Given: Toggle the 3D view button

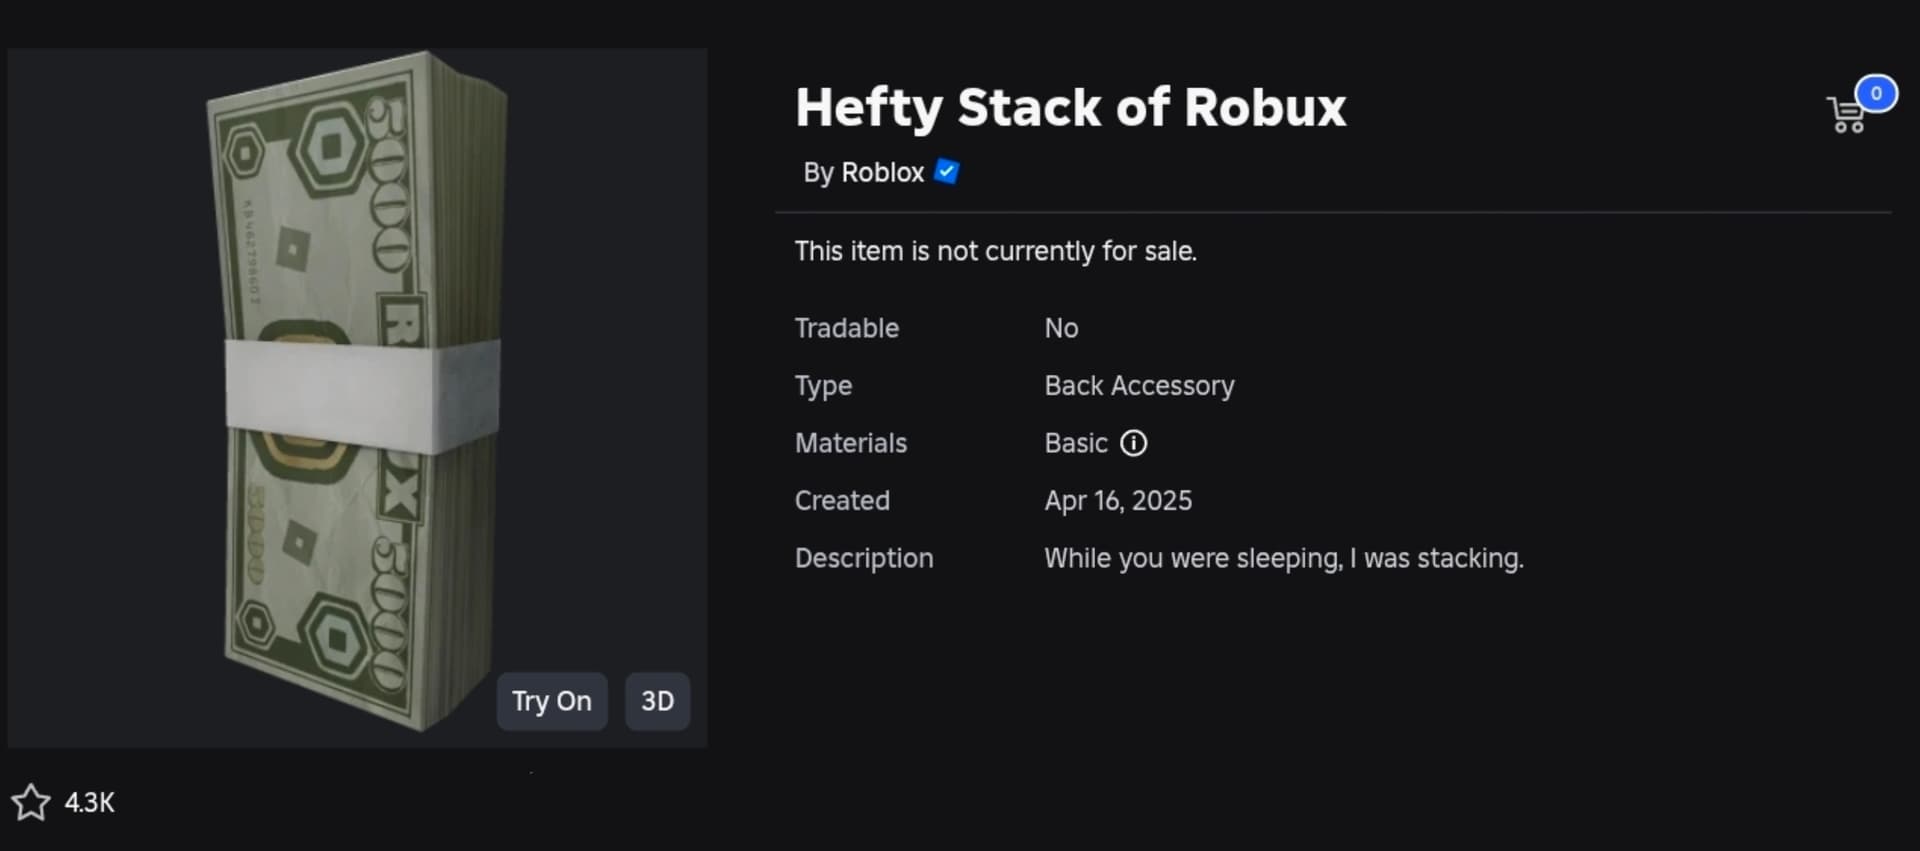Looking at the screenshot, I should coord(657,701).
